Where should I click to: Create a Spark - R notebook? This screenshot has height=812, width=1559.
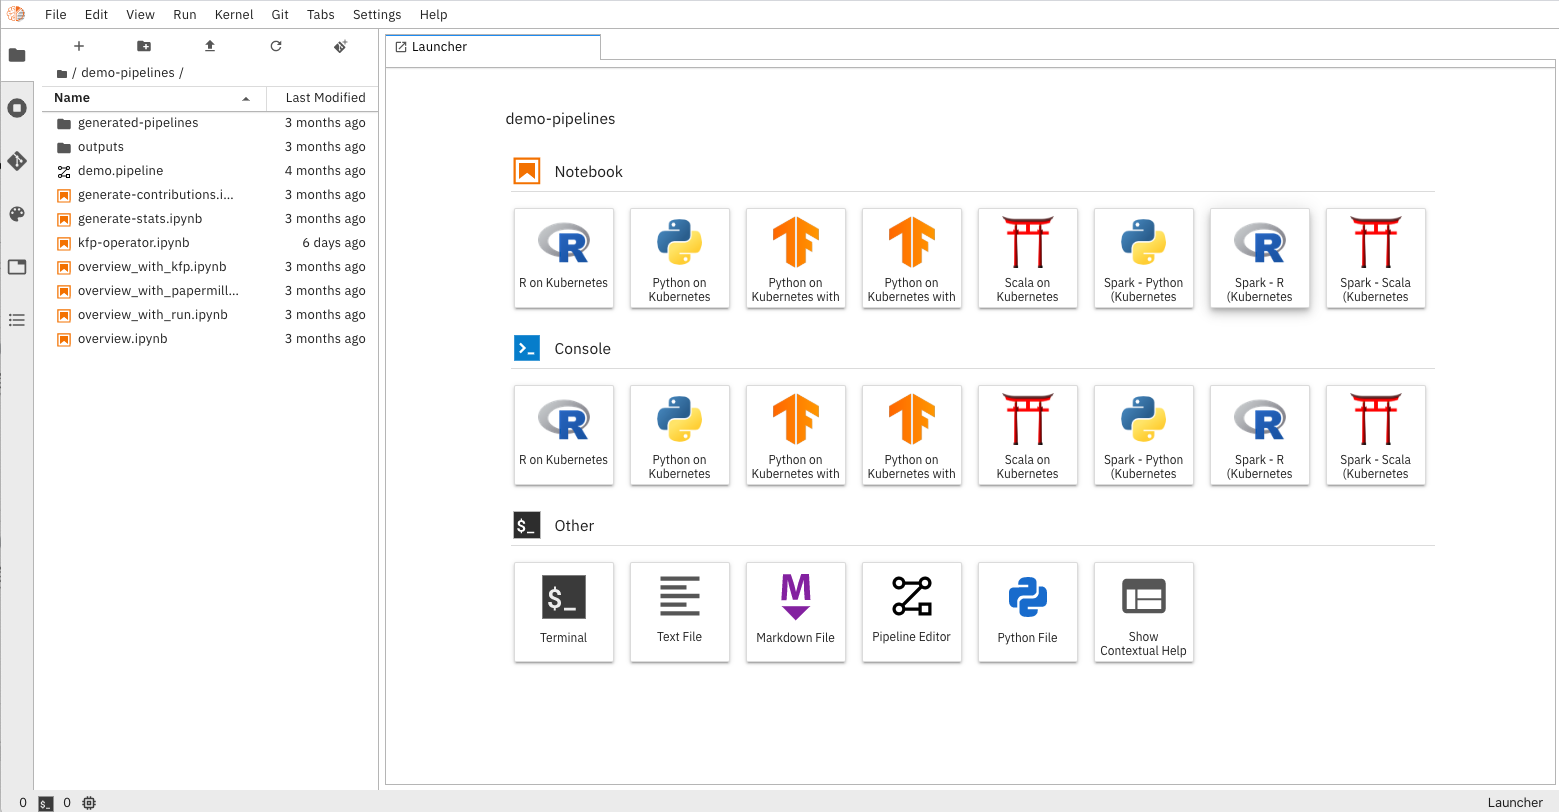(x=1259, y=258)
